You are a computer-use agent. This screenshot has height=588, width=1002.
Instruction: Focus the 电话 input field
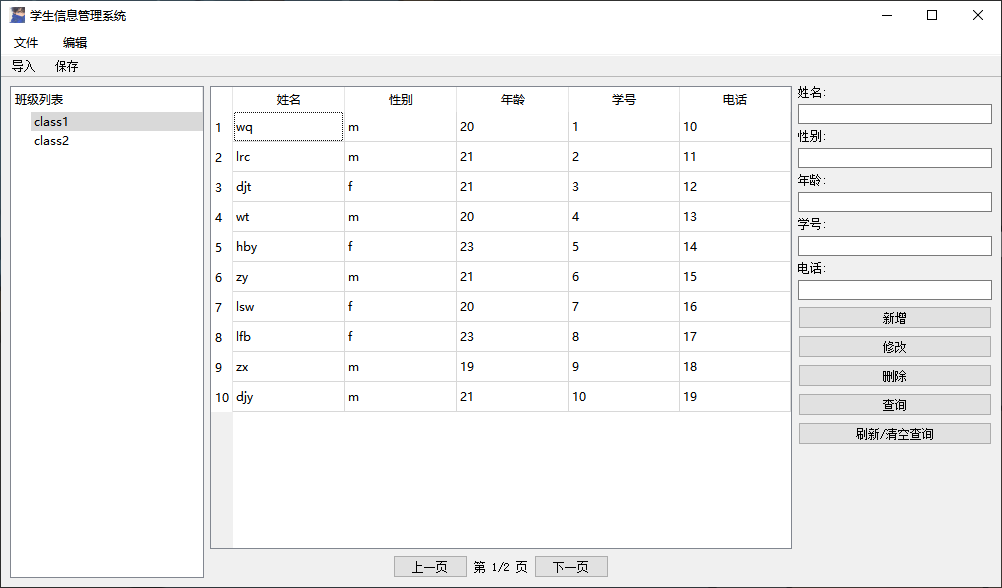point(895,290)
